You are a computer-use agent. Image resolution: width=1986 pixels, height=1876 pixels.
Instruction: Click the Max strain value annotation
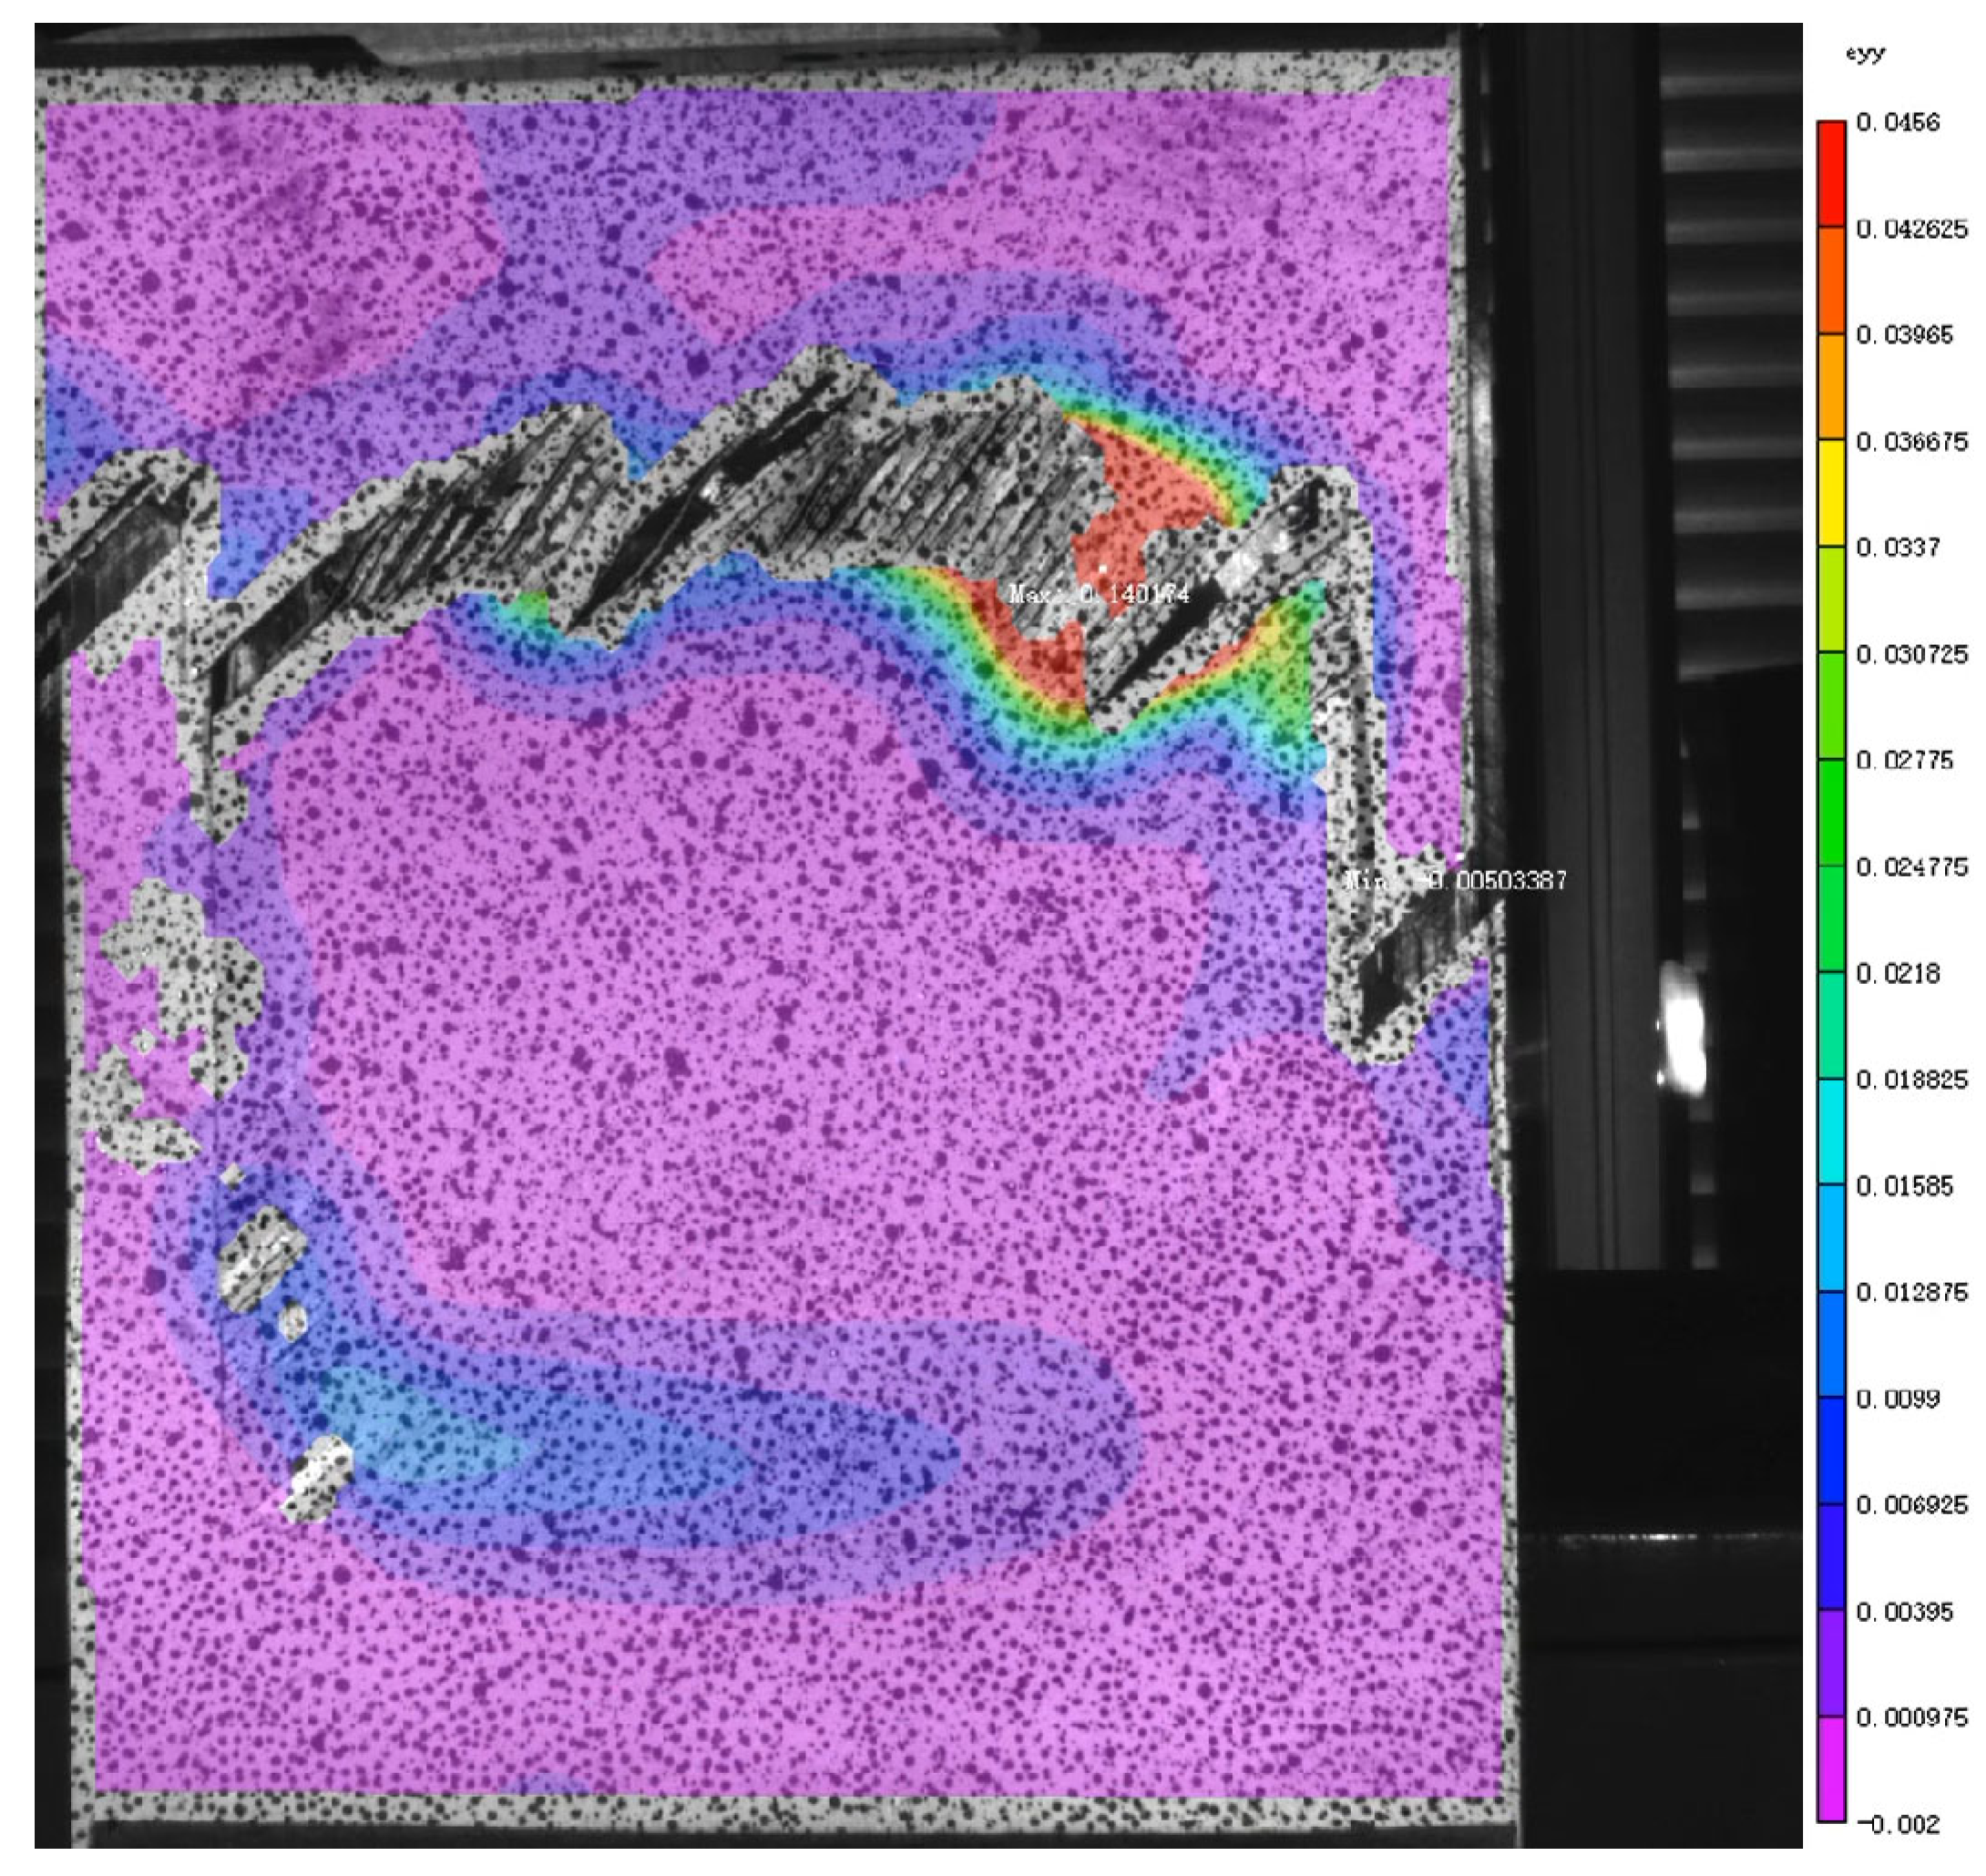[x=1098, y=594]
